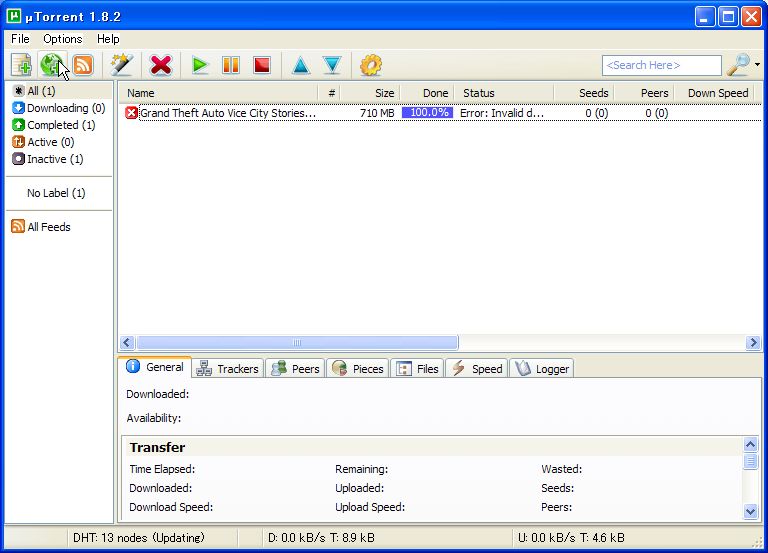Select Grand Theft Auto Vice City Stories torrent

(x=228, y=113)
